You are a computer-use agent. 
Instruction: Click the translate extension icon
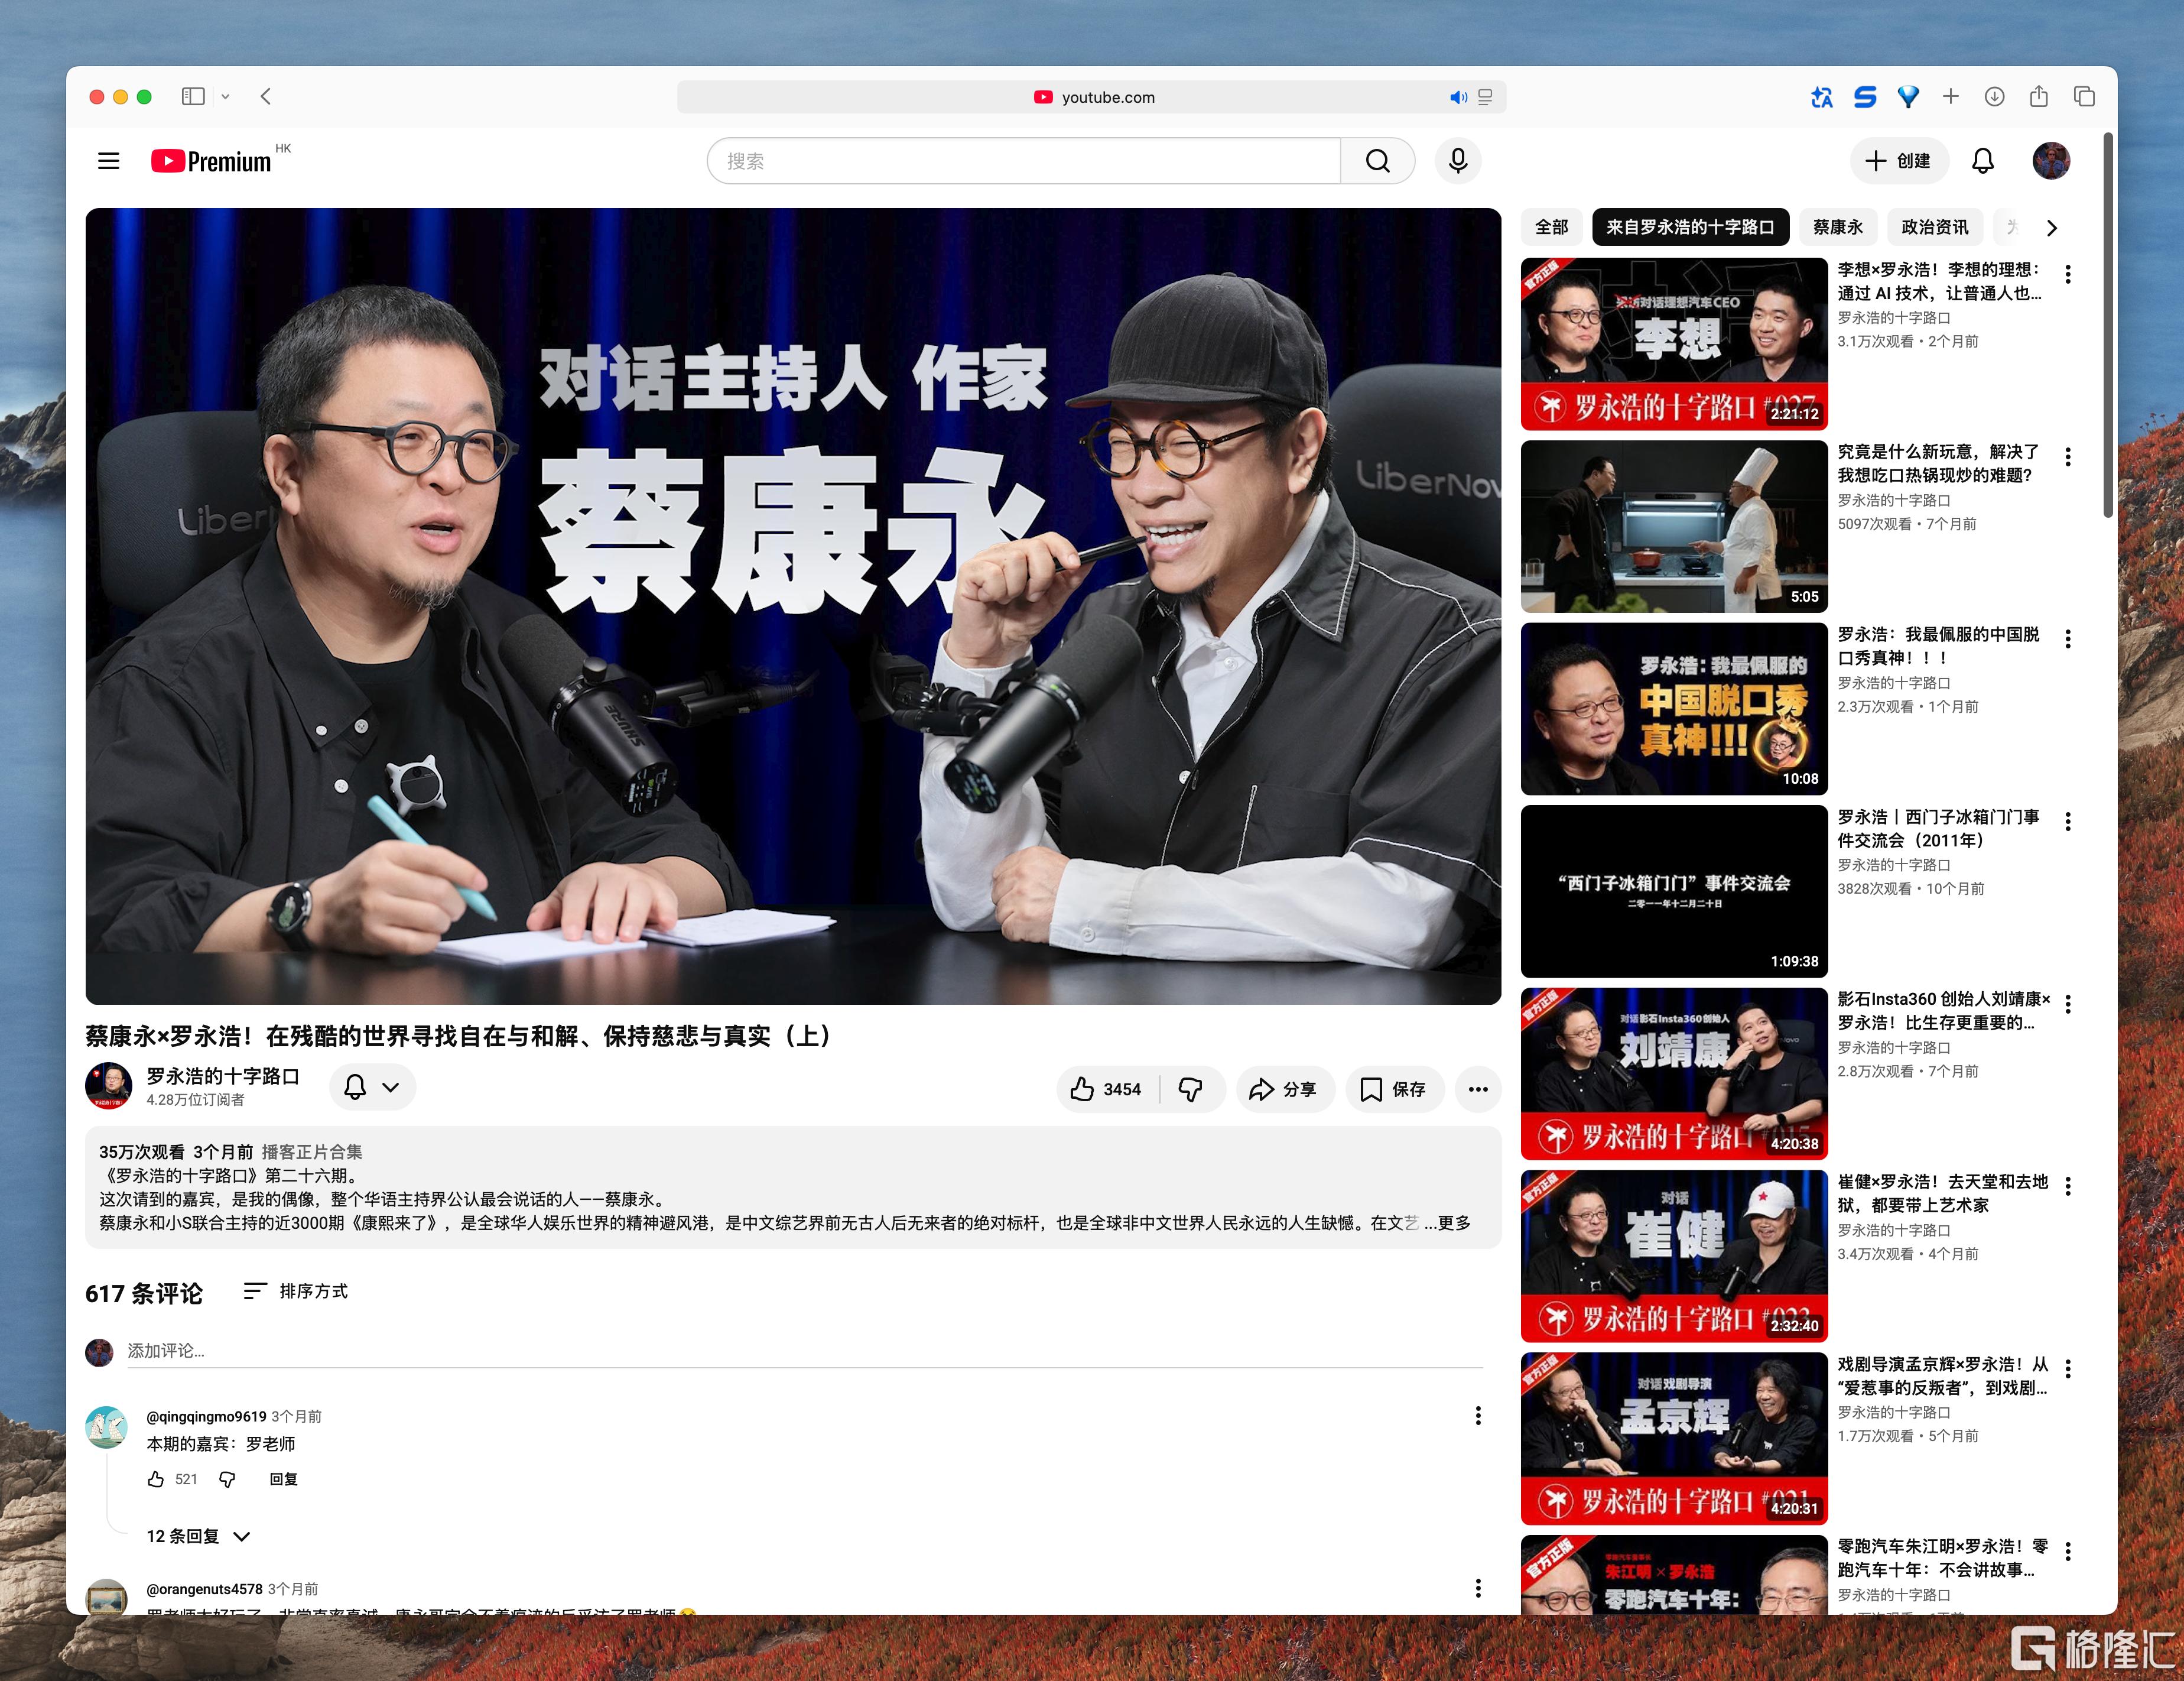1821,97
